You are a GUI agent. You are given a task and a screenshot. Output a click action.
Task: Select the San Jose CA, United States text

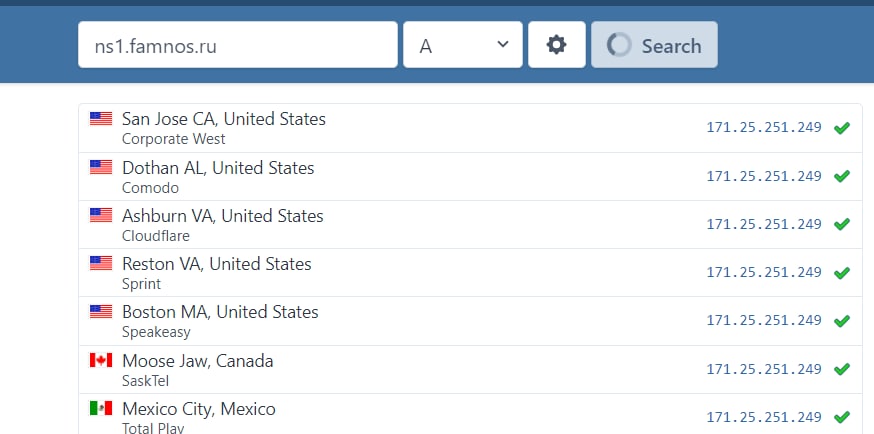[224, 119]
